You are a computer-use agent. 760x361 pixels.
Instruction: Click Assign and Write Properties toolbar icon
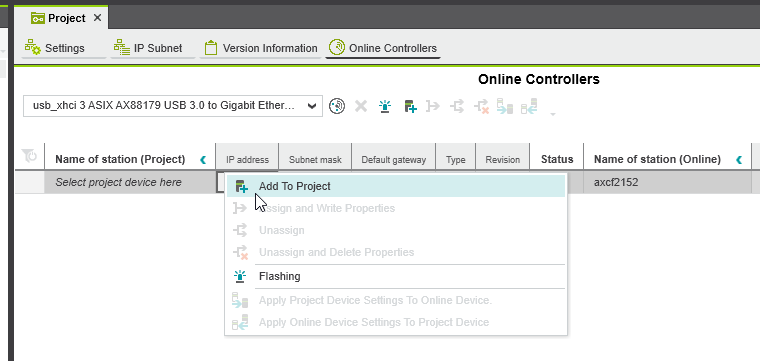[433, 106]
